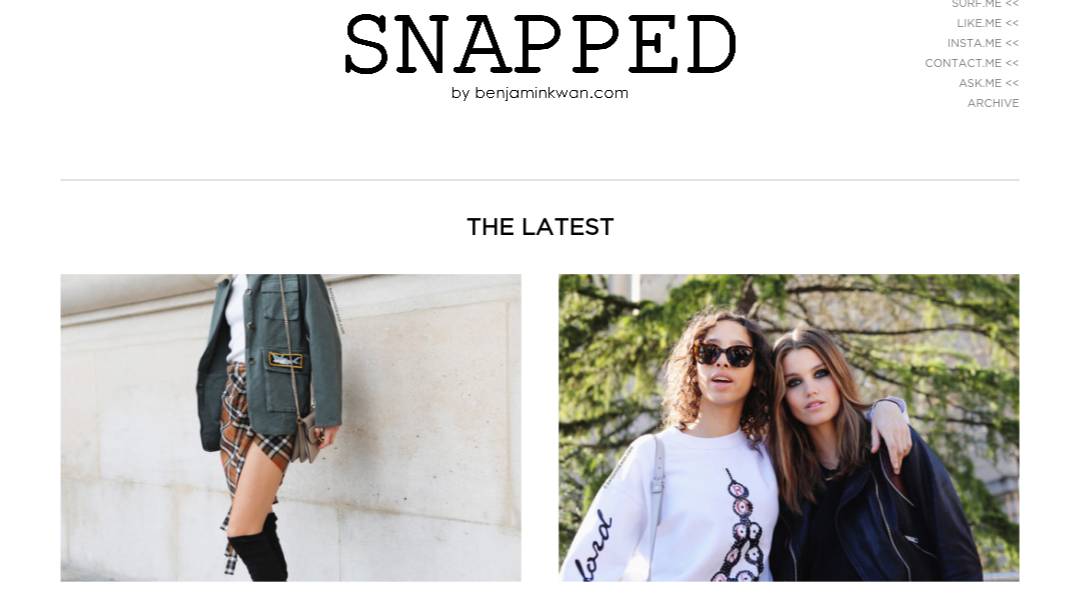1080x608 pixels.
Task: Select the CONTACT.ME menu link
Action: tap(963, 63)
